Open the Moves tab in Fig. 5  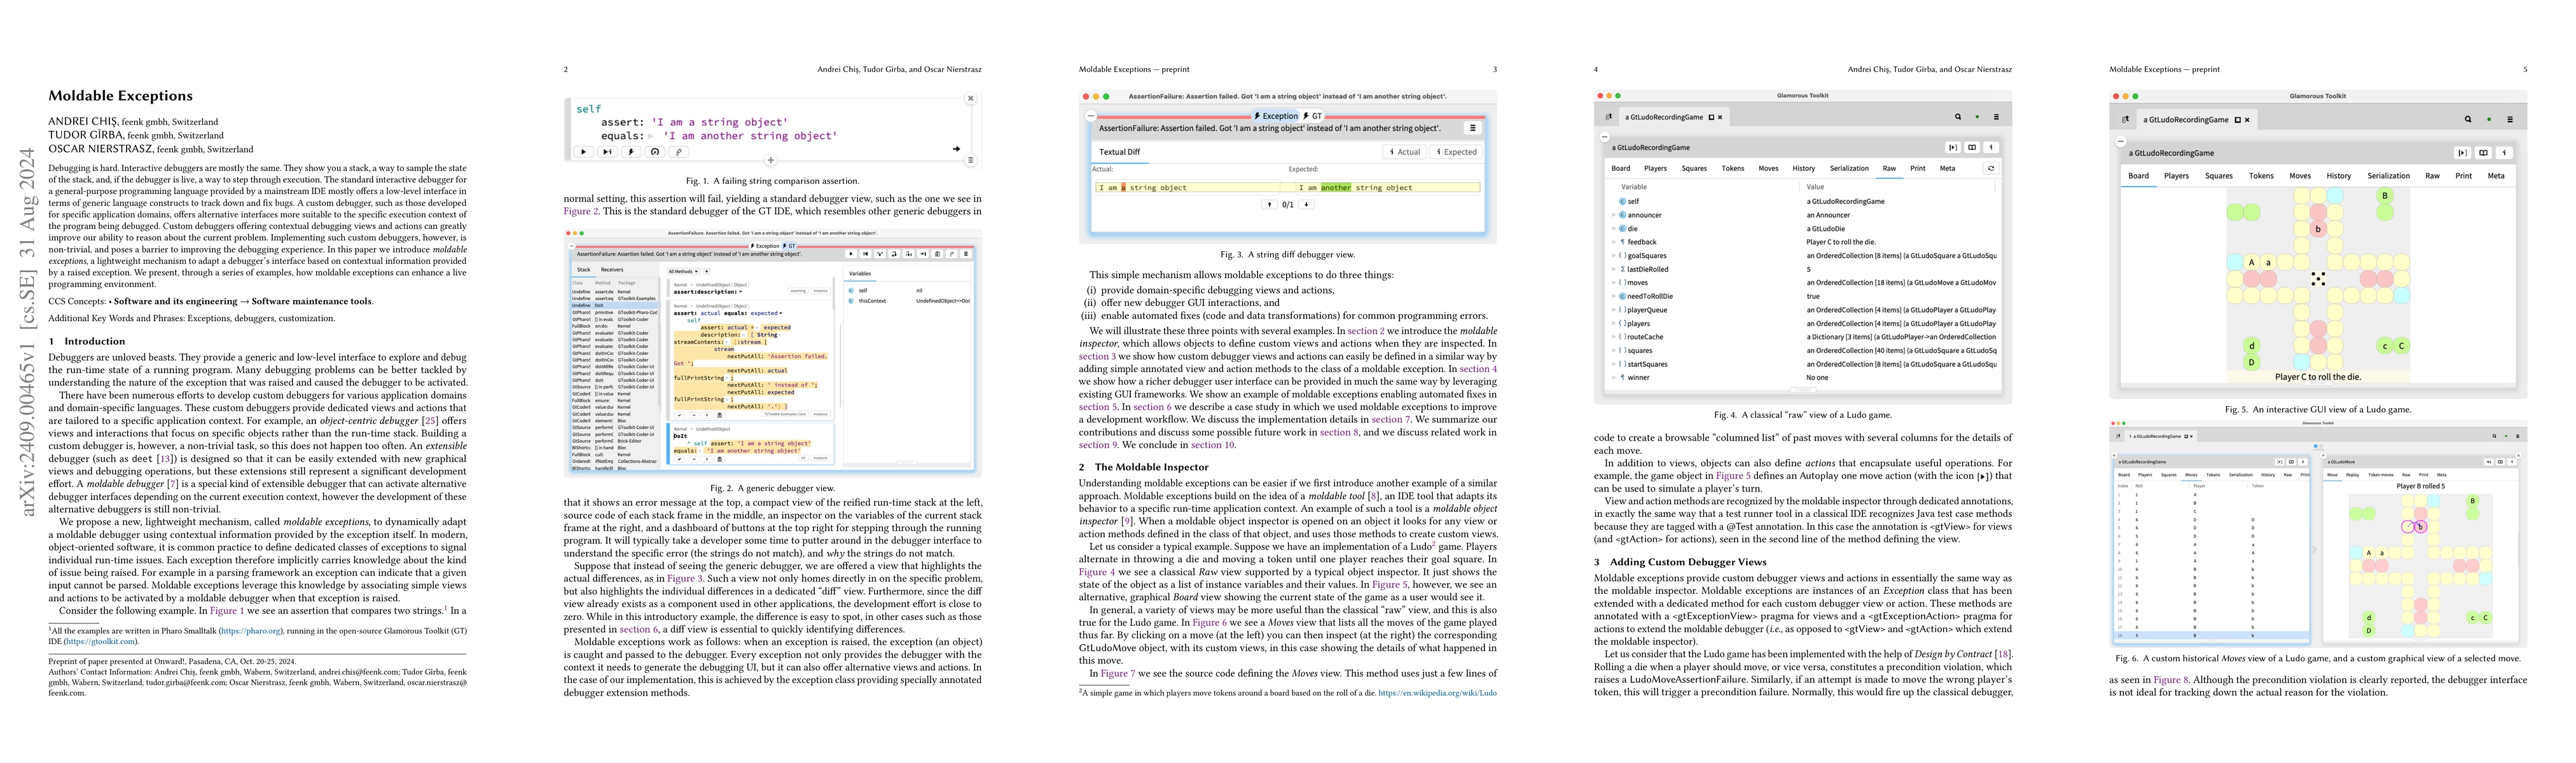tap(2300, 176)
